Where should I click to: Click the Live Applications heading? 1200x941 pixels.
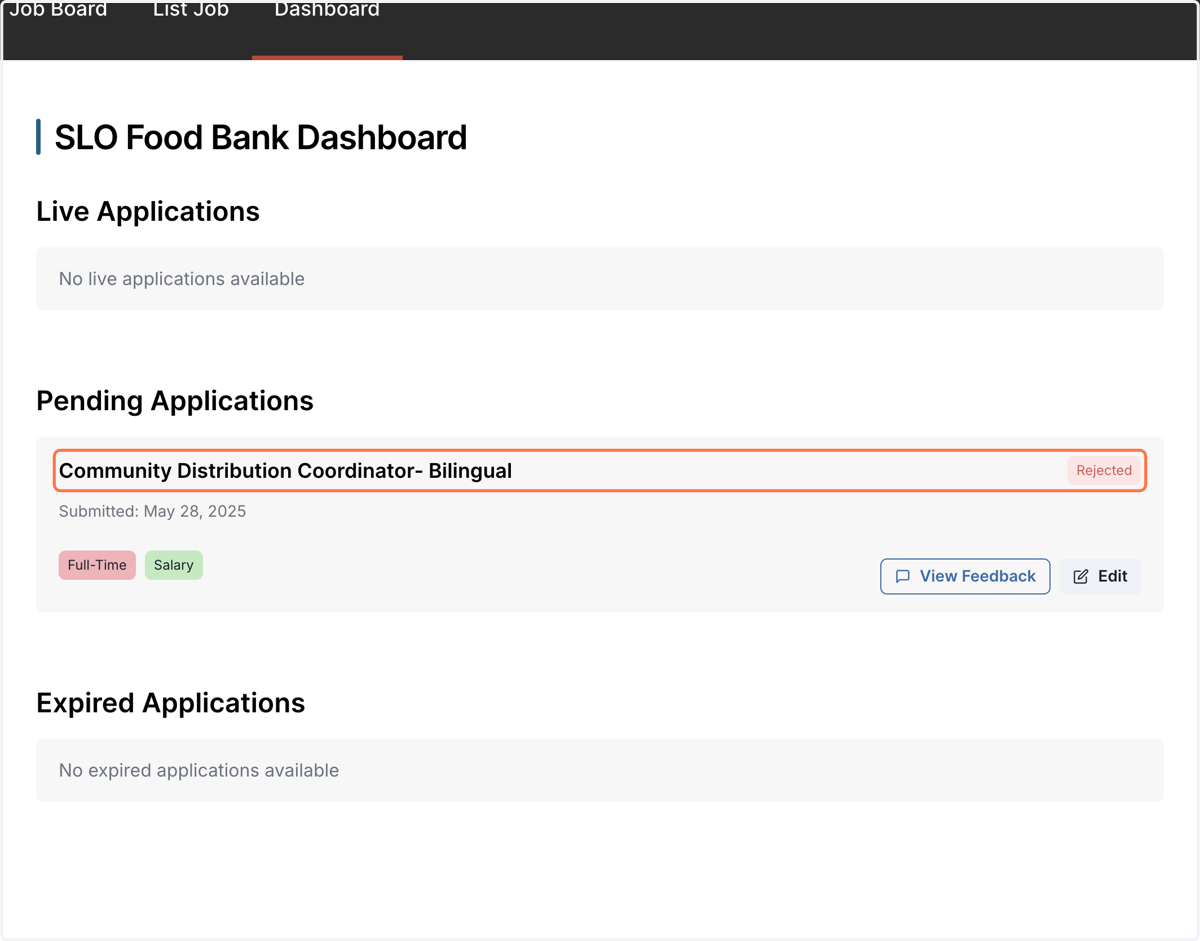click(148, 211)
